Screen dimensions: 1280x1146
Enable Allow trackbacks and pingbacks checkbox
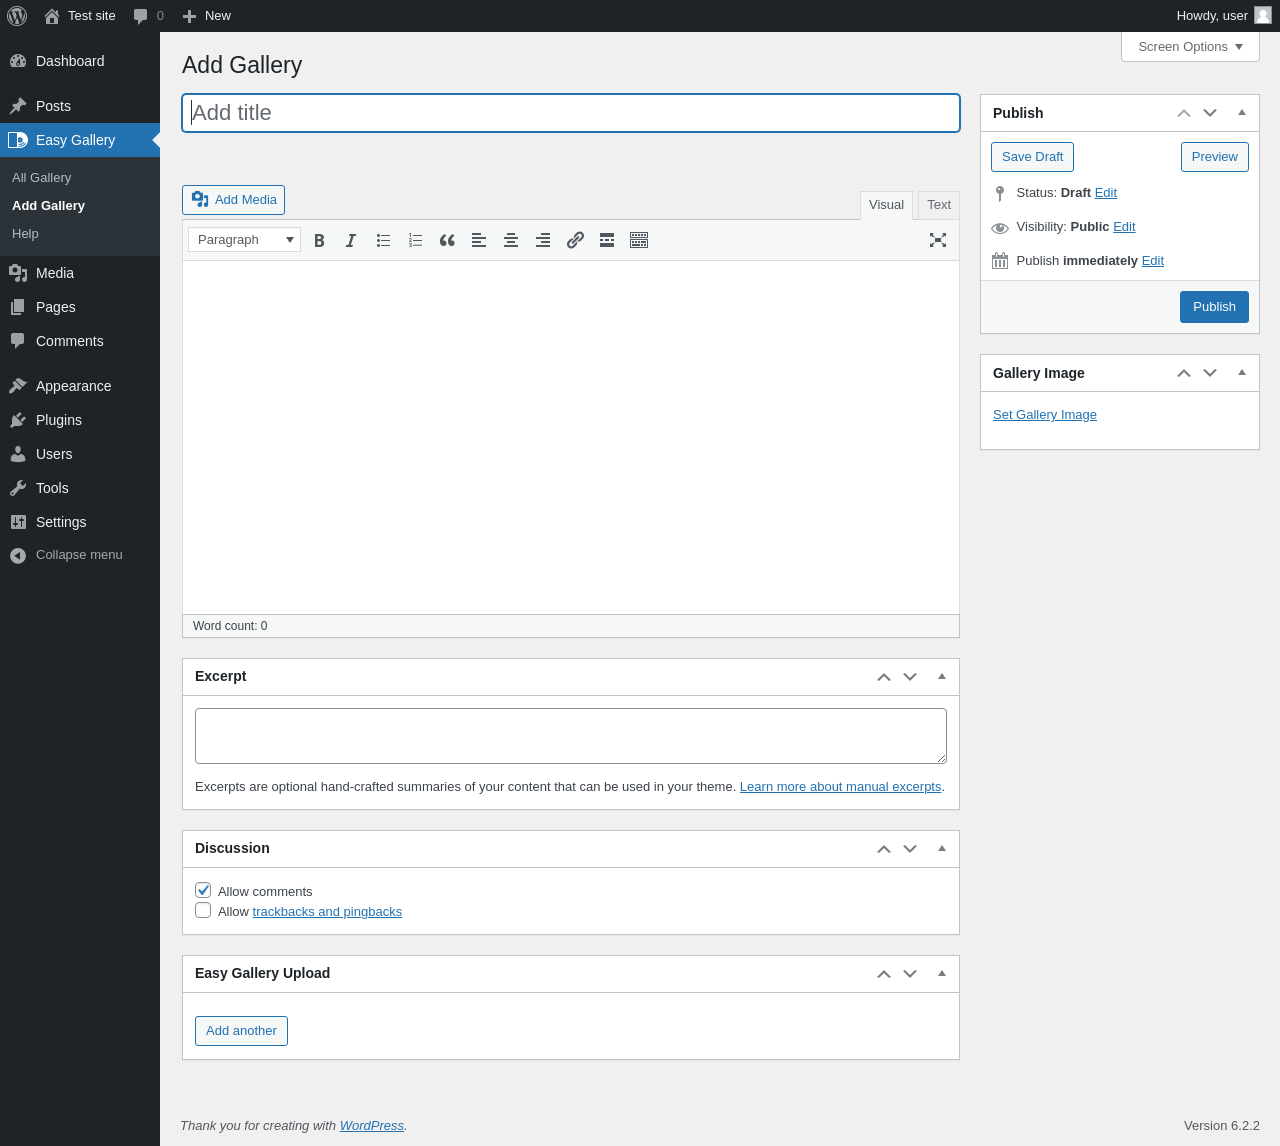[x=203, y=910]
